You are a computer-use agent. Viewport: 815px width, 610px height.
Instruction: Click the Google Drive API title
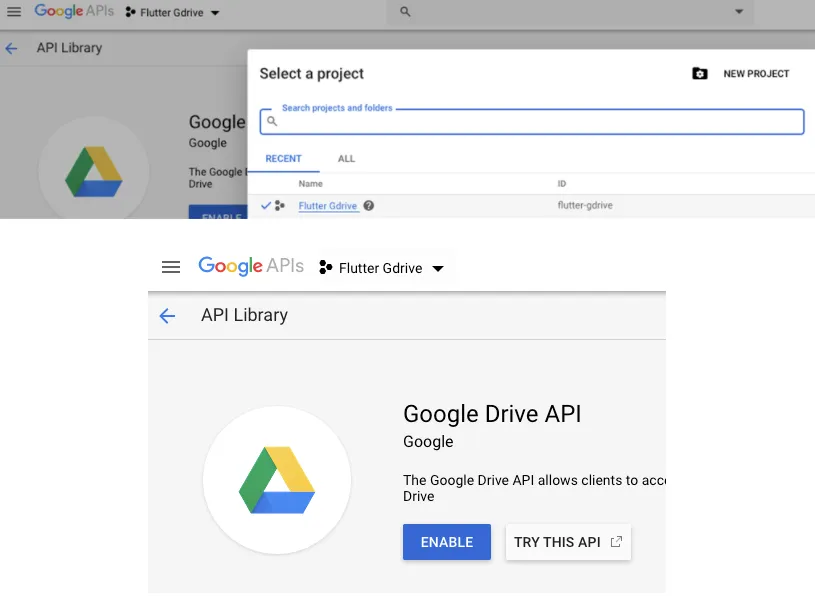492,414
